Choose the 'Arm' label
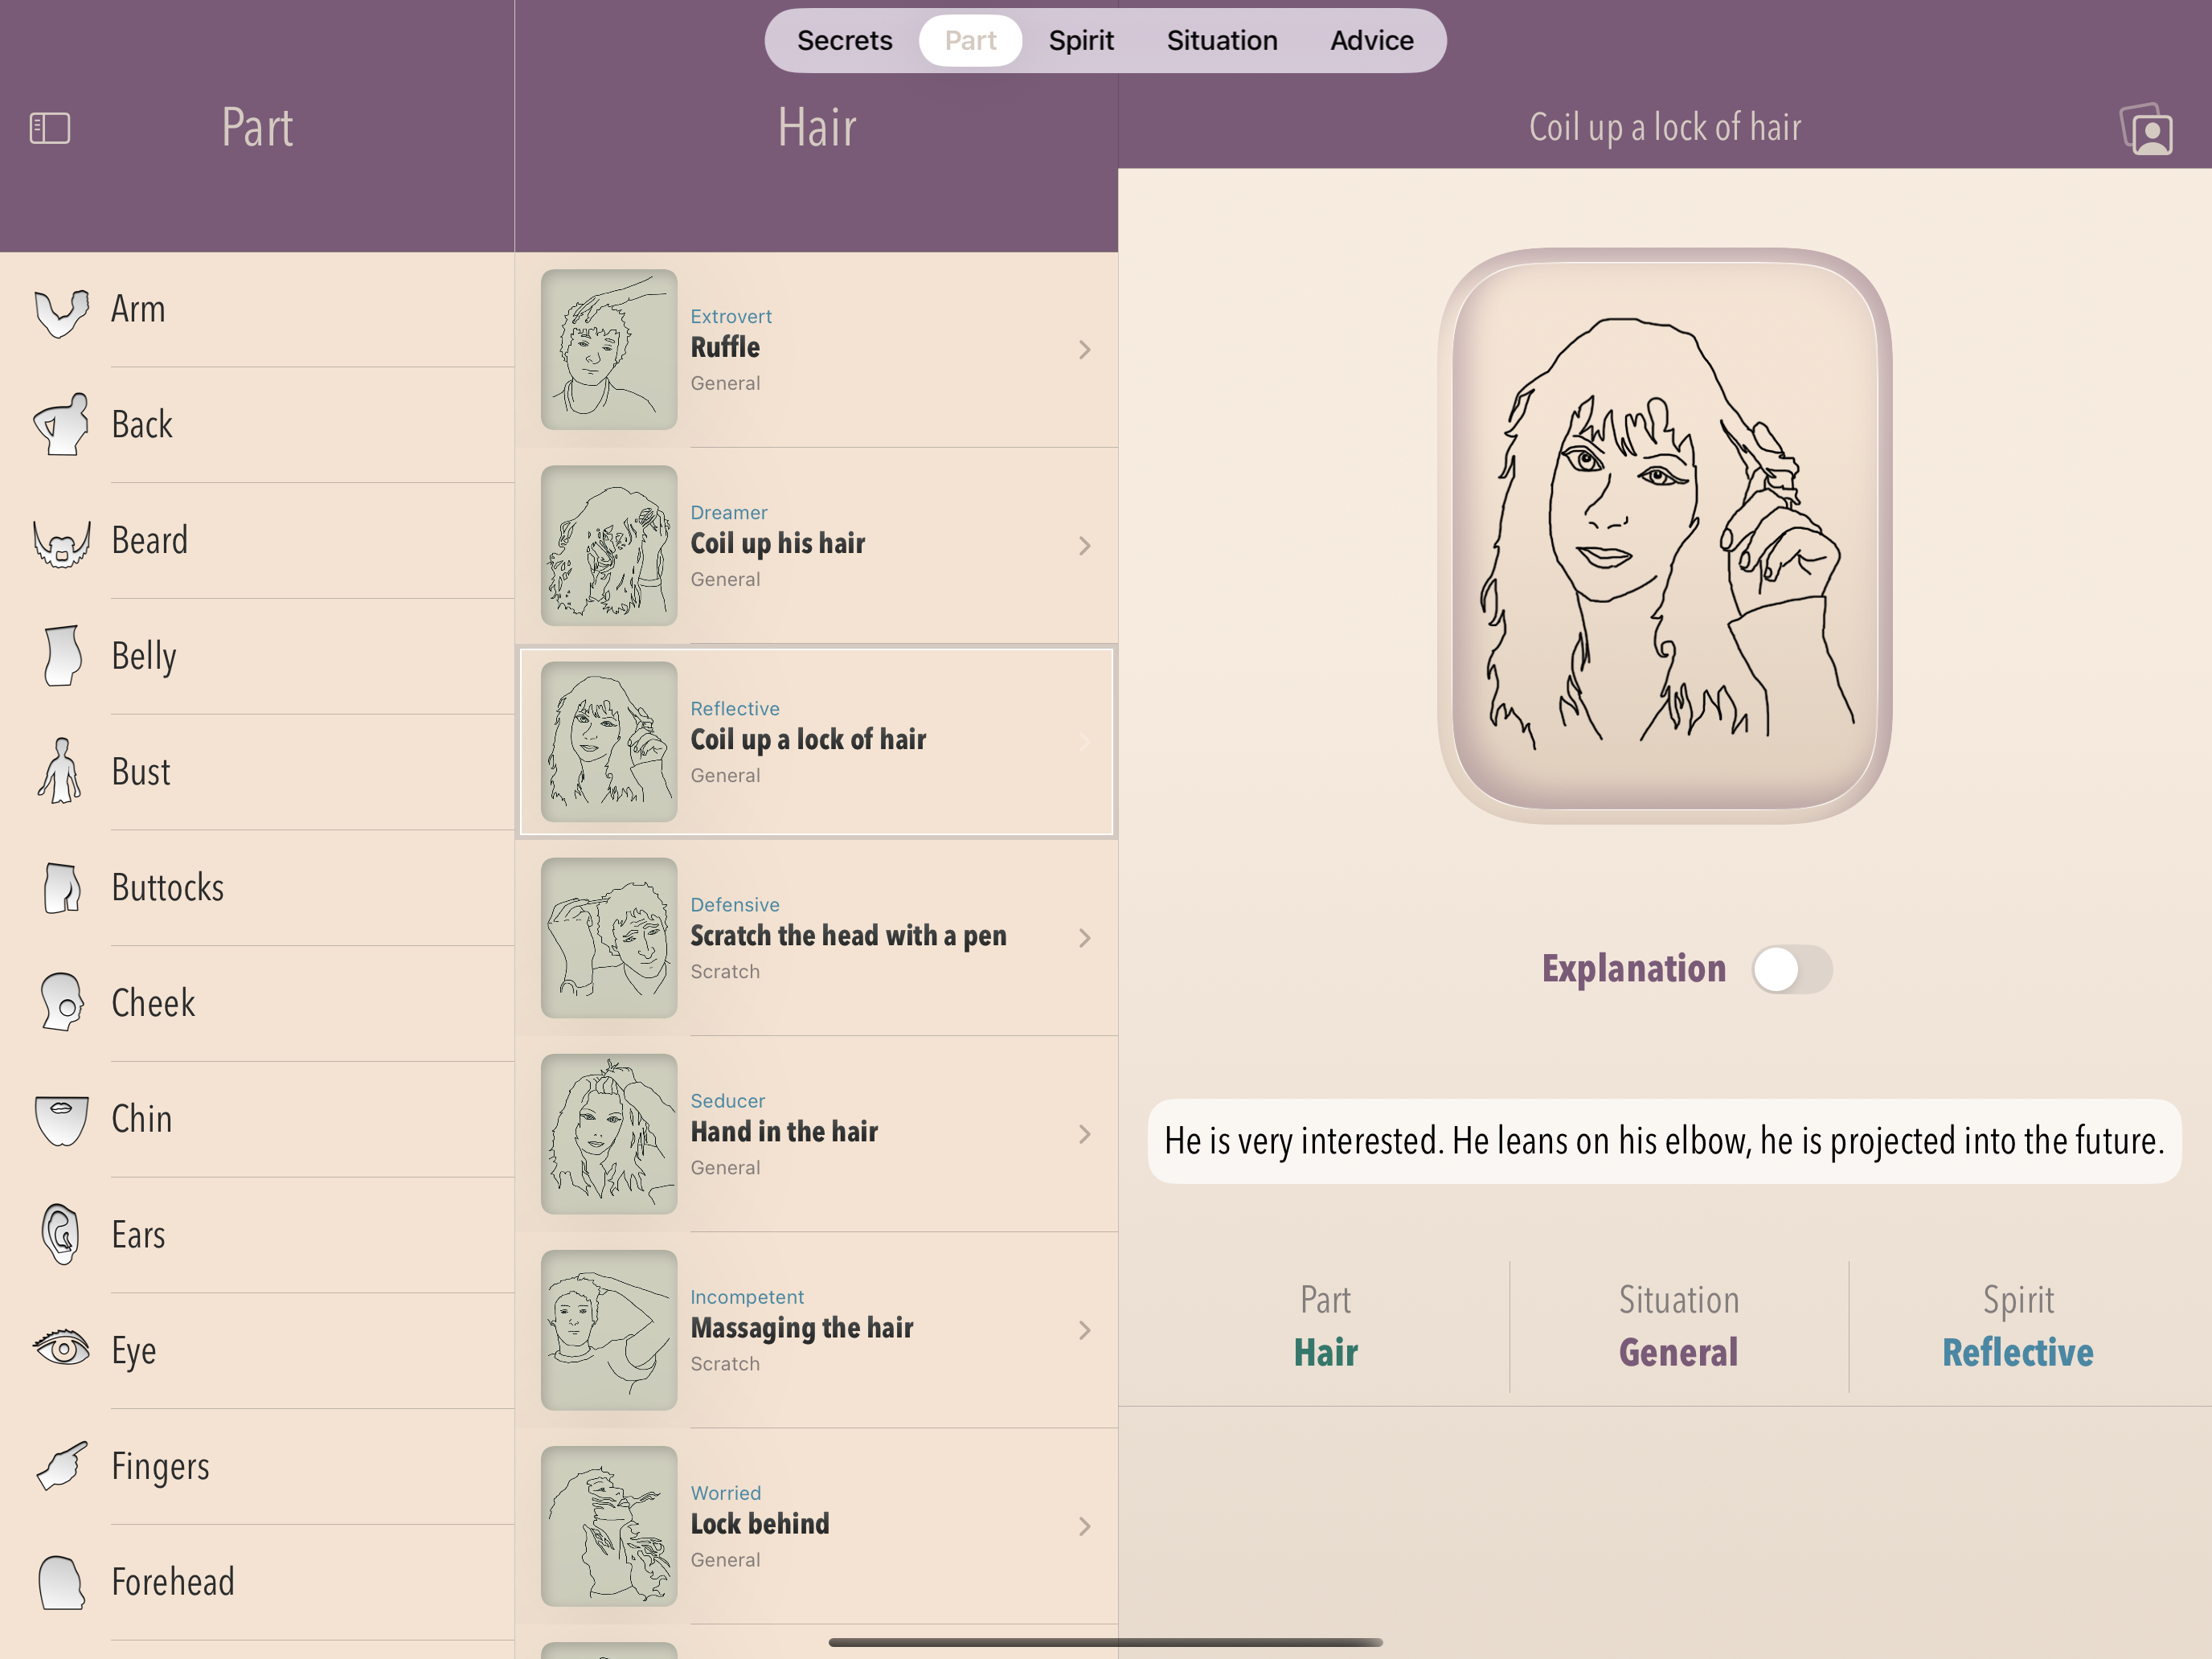The image size is (2212, 1659). pos(138,309)
